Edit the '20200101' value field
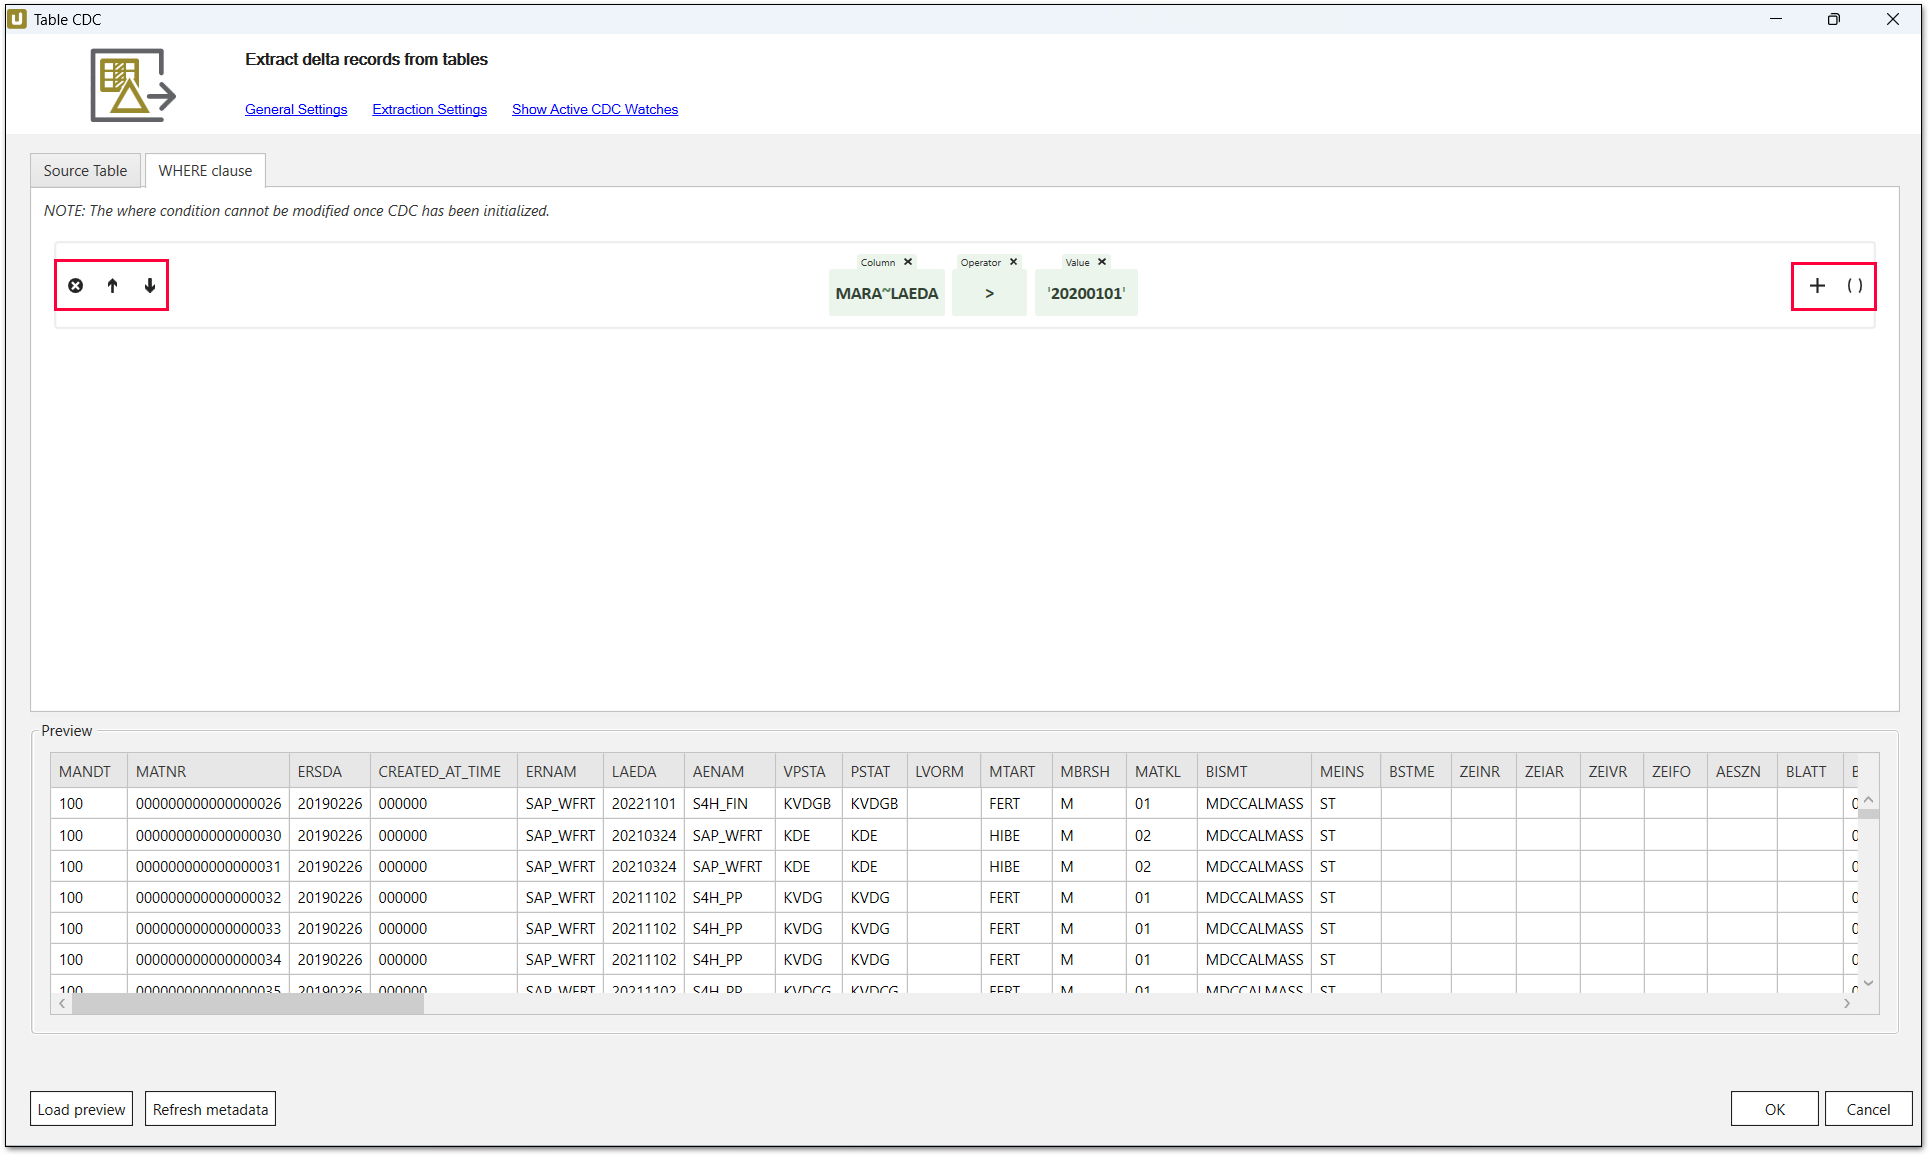The image size is (1930, 1156). 1086,294
